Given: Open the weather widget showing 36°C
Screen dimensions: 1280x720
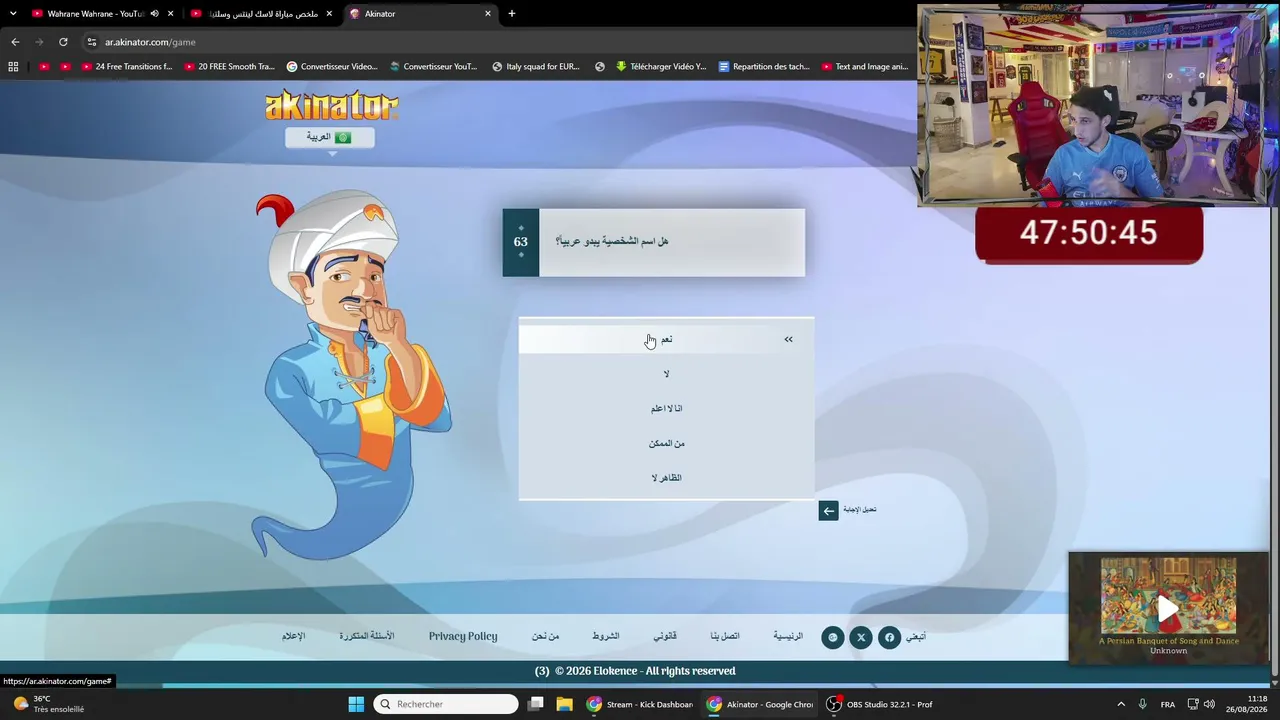Looking at the screenshot, I should (48, 704).
